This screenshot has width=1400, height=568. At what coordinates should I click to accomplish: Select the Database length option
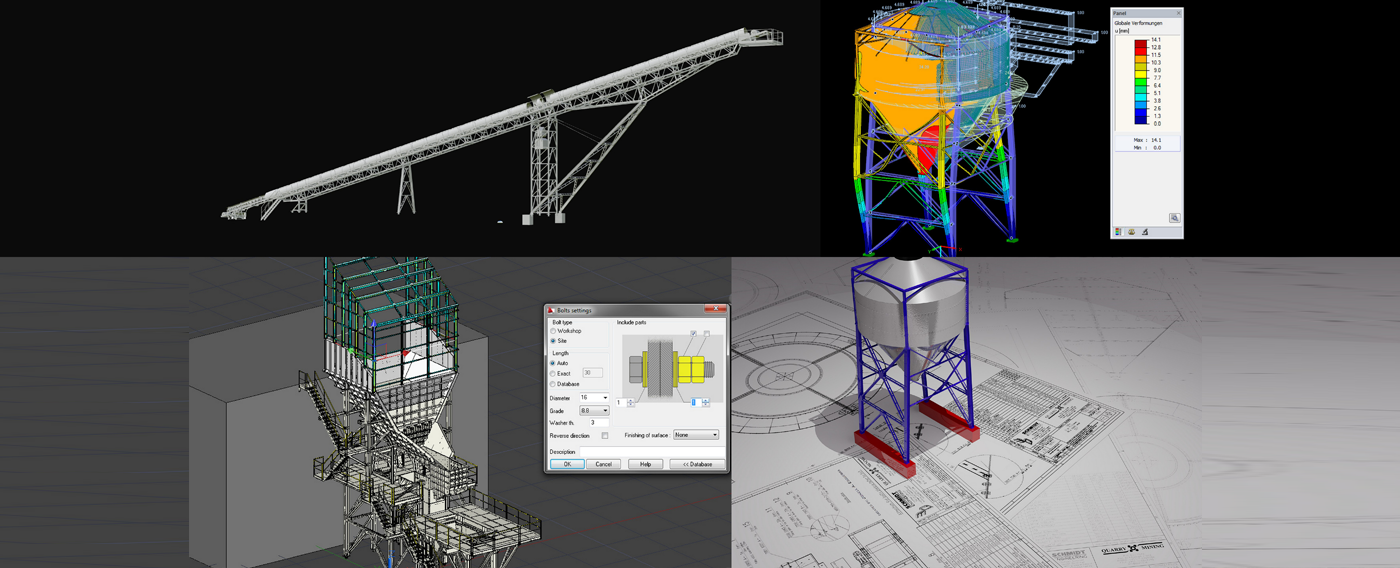coord(554,384)
